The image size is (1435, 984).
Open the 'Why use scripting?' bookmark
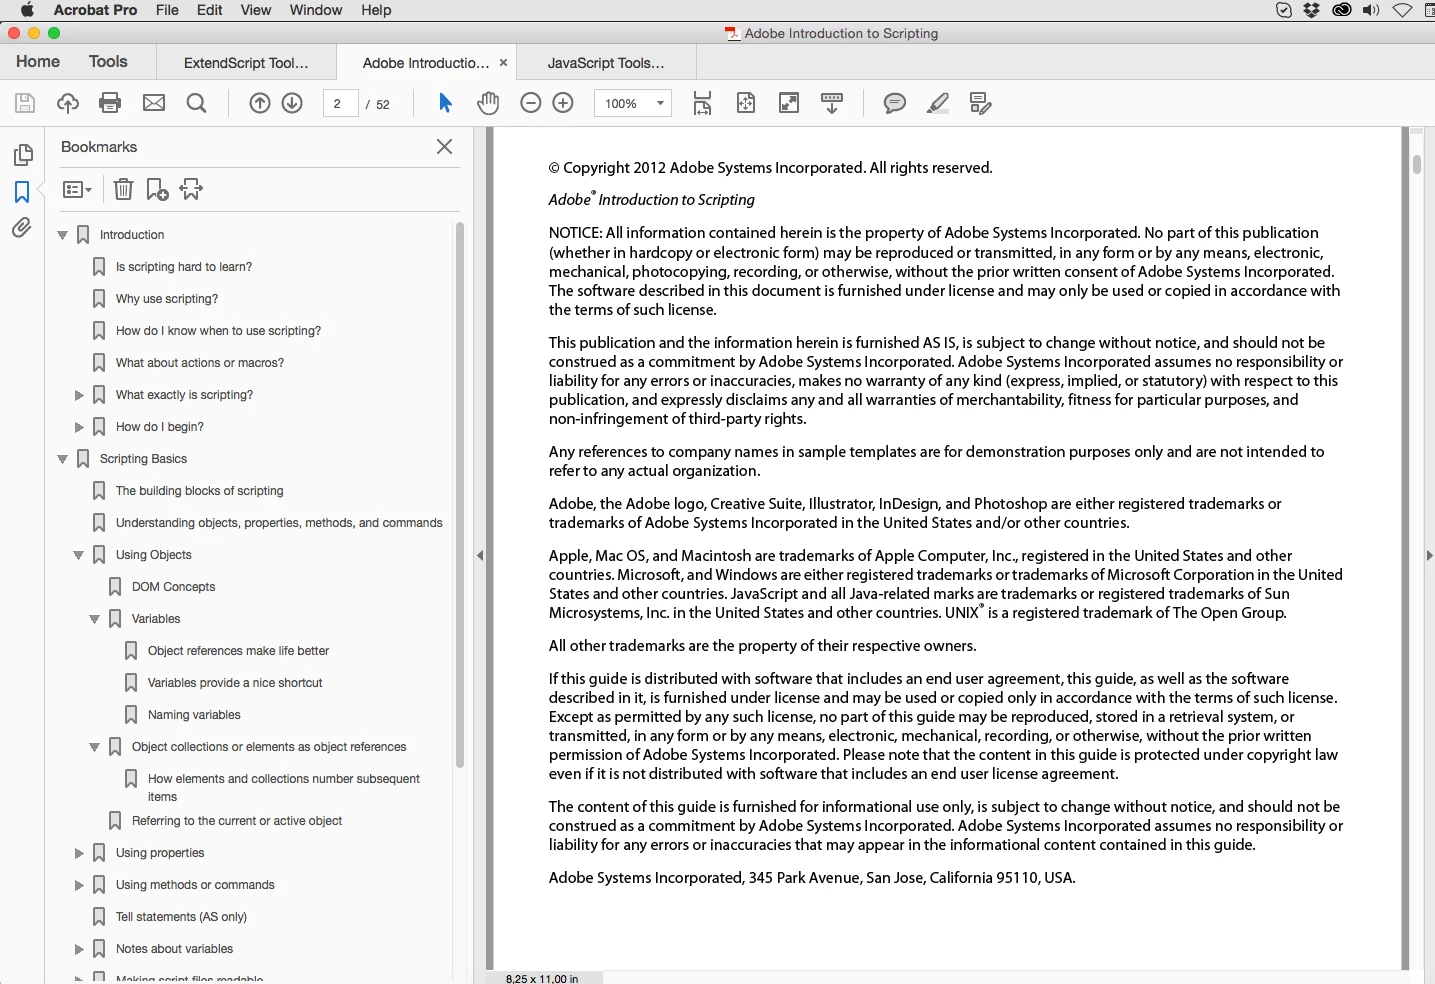[167, 299]
